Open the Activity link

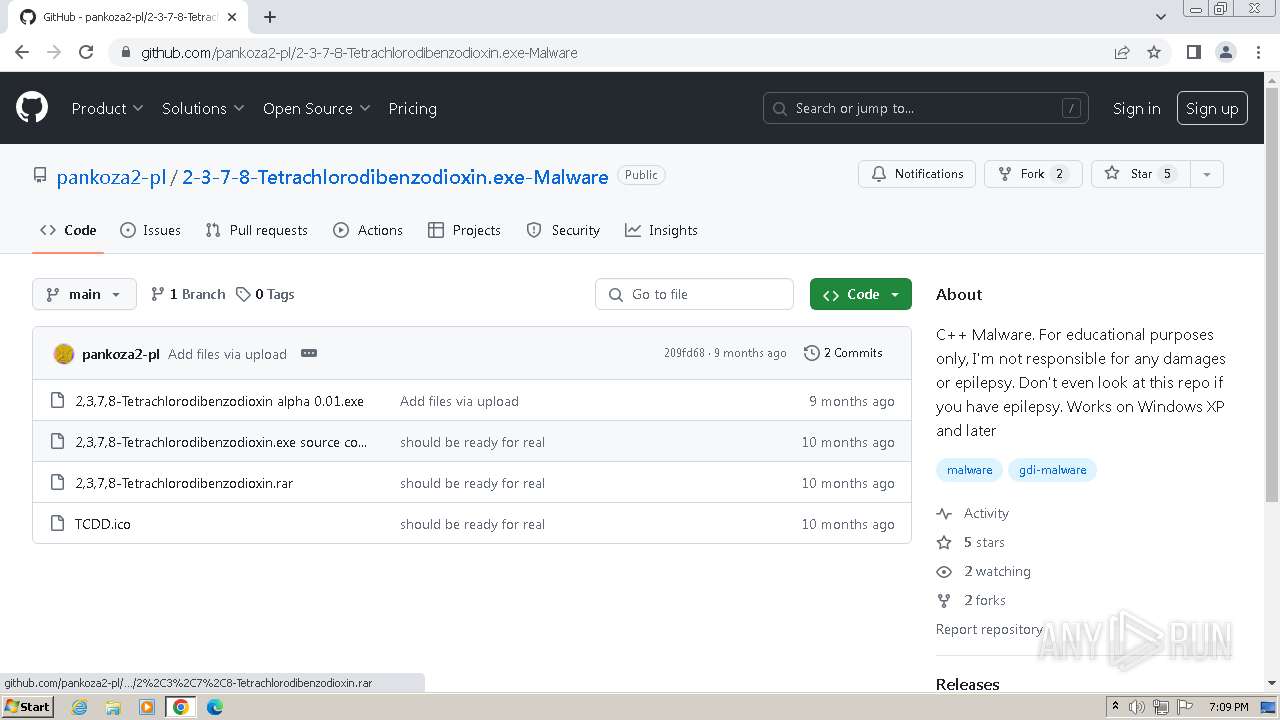point(973,513)
